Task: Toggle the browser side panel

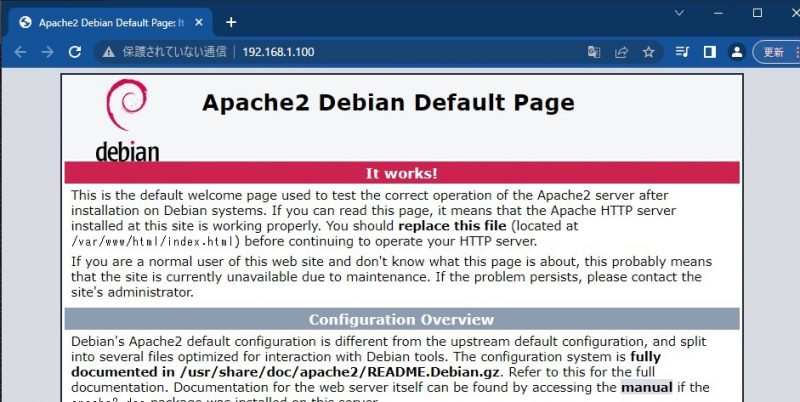Action: pos(710,52)
